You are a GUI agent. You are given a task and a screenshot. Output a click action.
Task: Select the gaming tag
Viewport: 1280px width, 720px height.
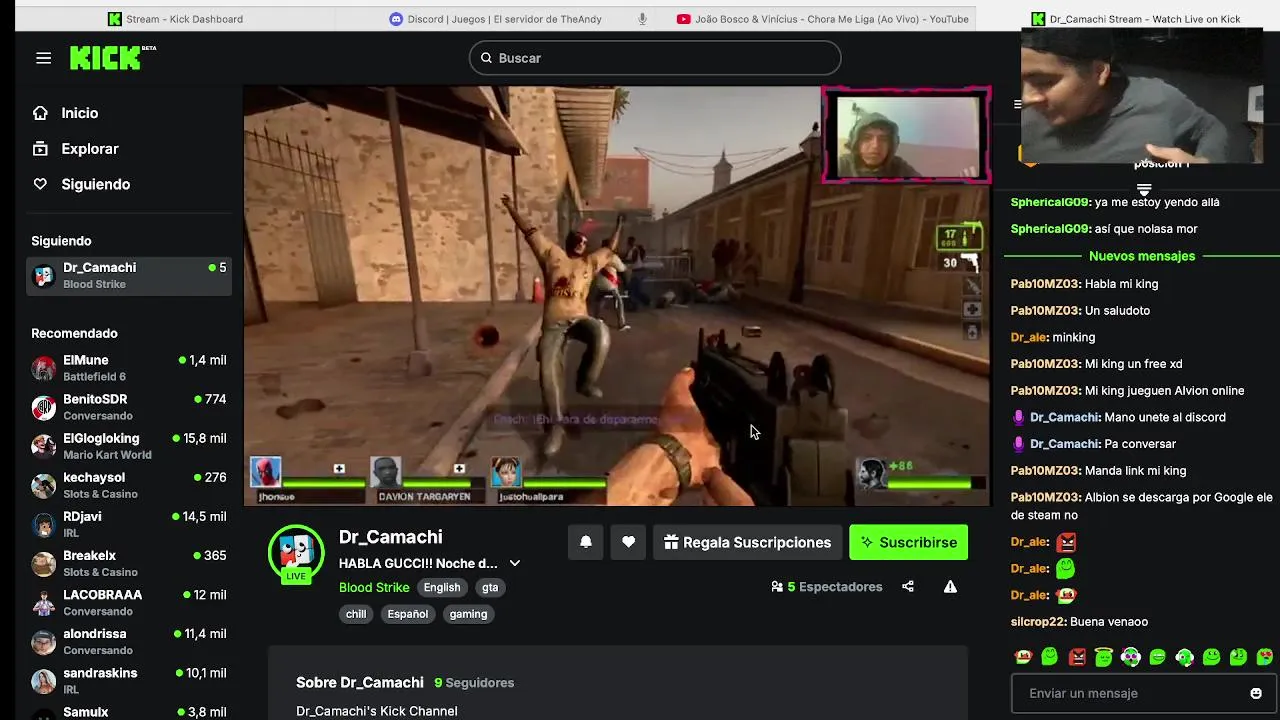[x=468, y=614]
